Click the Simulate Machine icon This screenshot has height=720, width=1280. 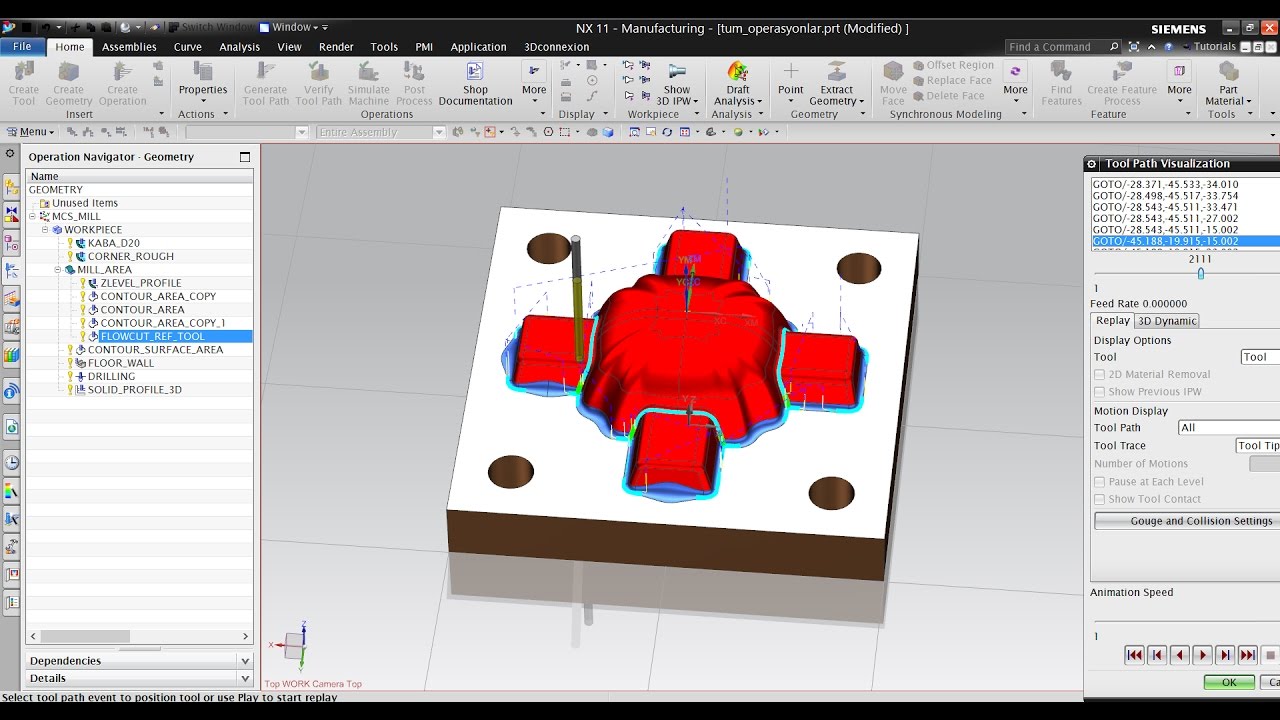(368, 72)
